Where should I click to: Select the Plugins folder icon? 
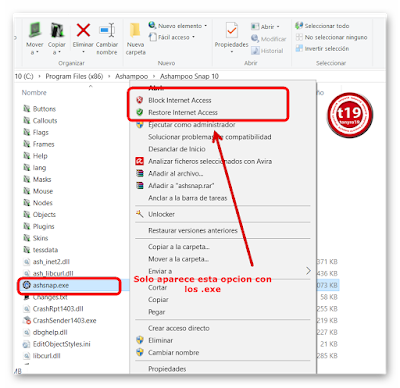coord(27,226)
